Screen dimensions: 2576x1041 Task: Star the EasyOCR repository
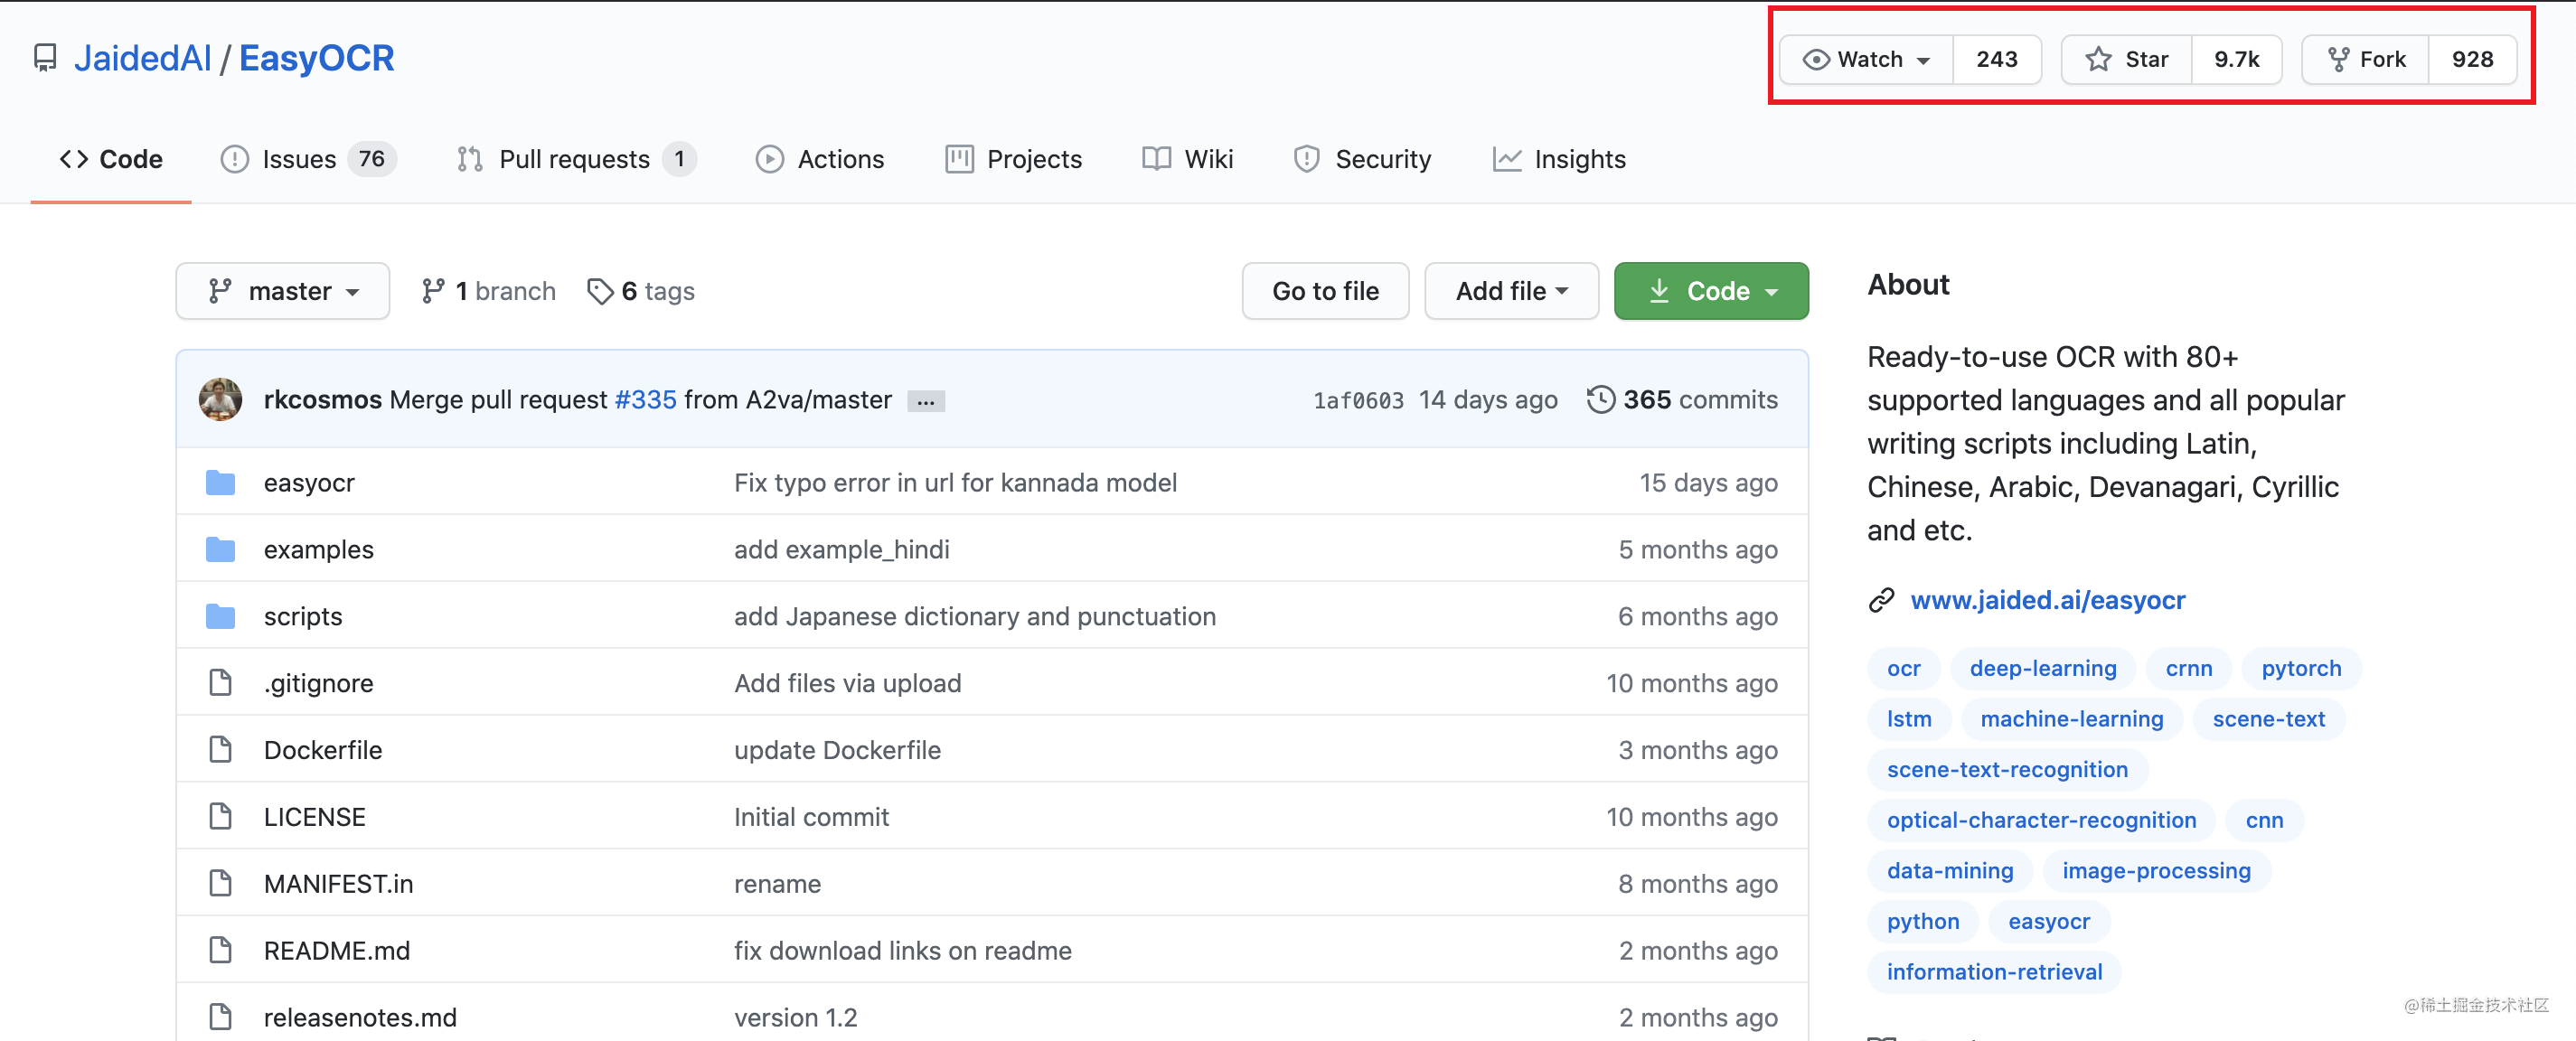coord(2127,60)
